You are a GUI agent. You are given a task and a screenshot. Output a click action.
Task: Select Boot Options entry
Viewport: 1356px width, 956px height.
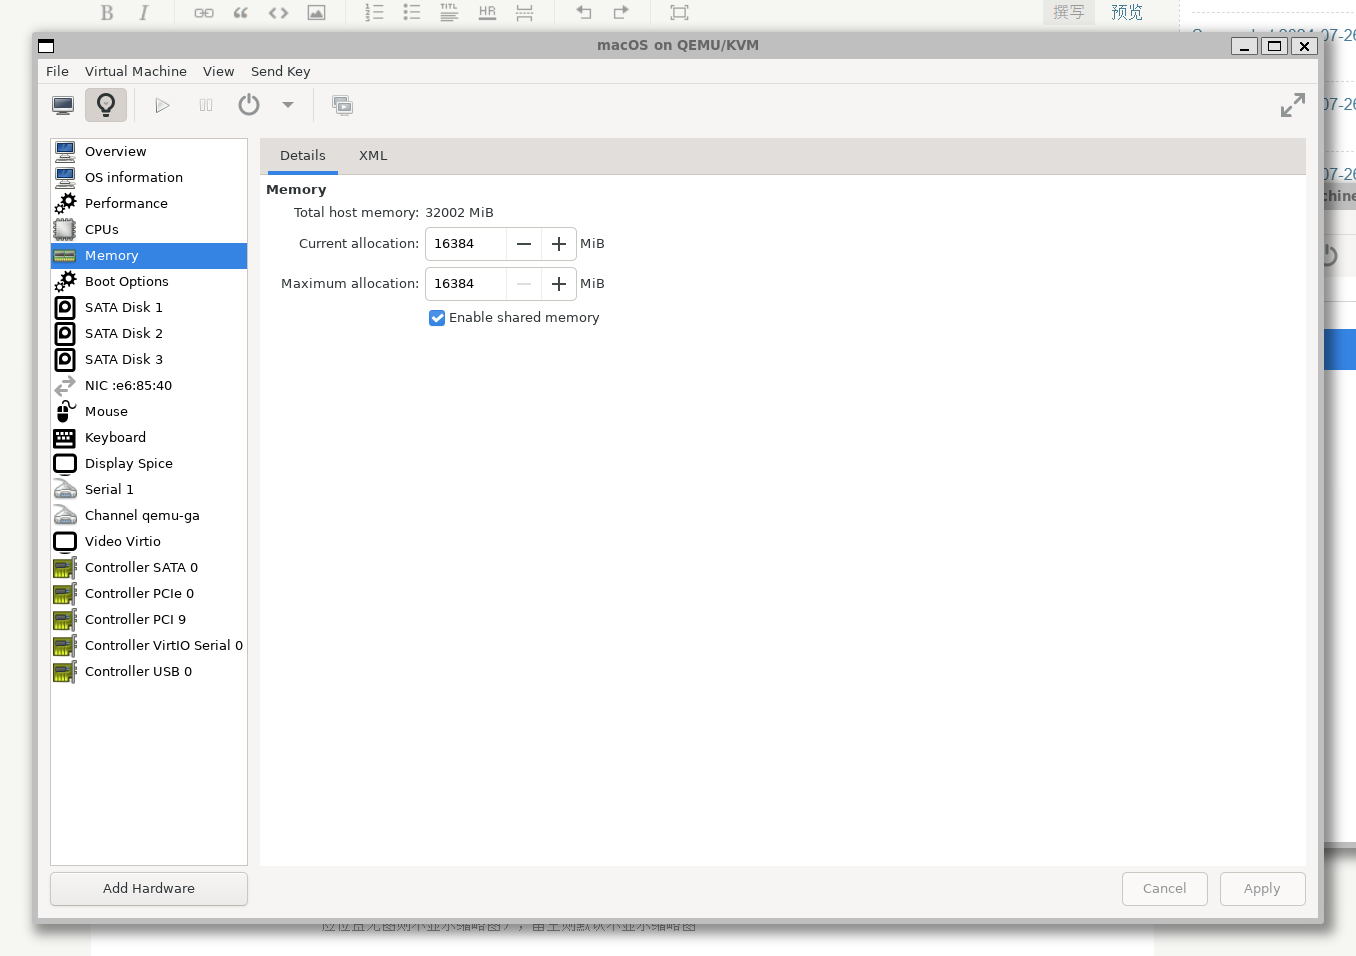(149, 282)
